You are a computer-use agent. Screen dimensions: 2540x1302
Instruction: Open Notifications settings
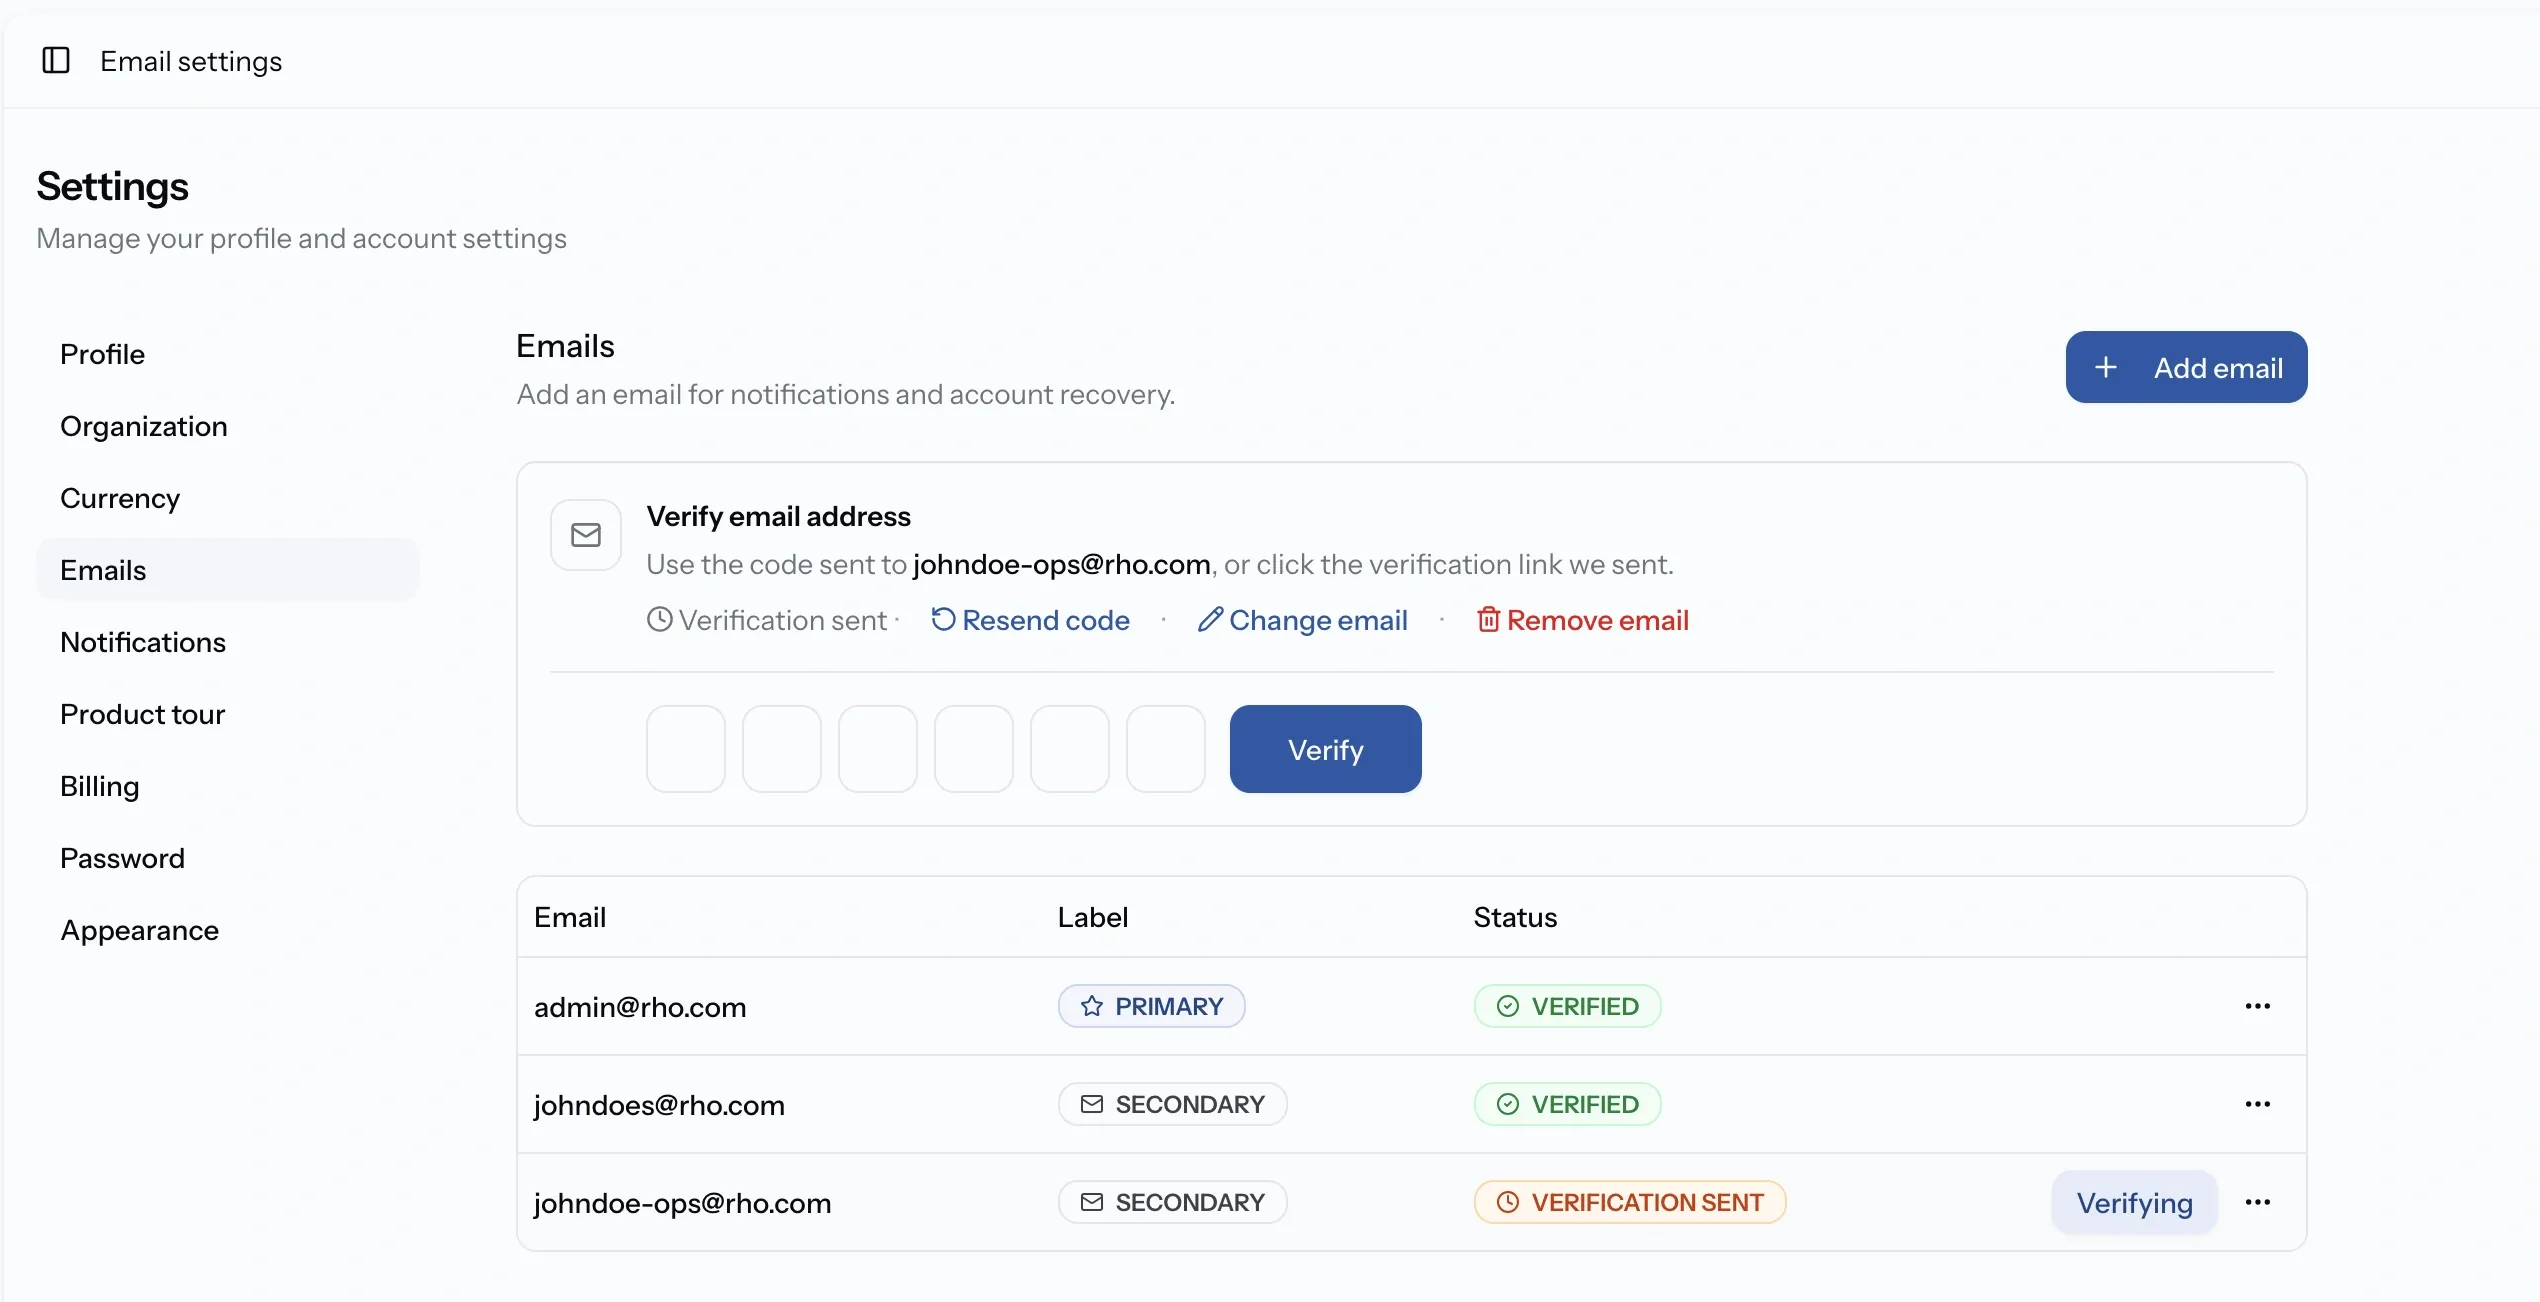(x=228, y=642)
